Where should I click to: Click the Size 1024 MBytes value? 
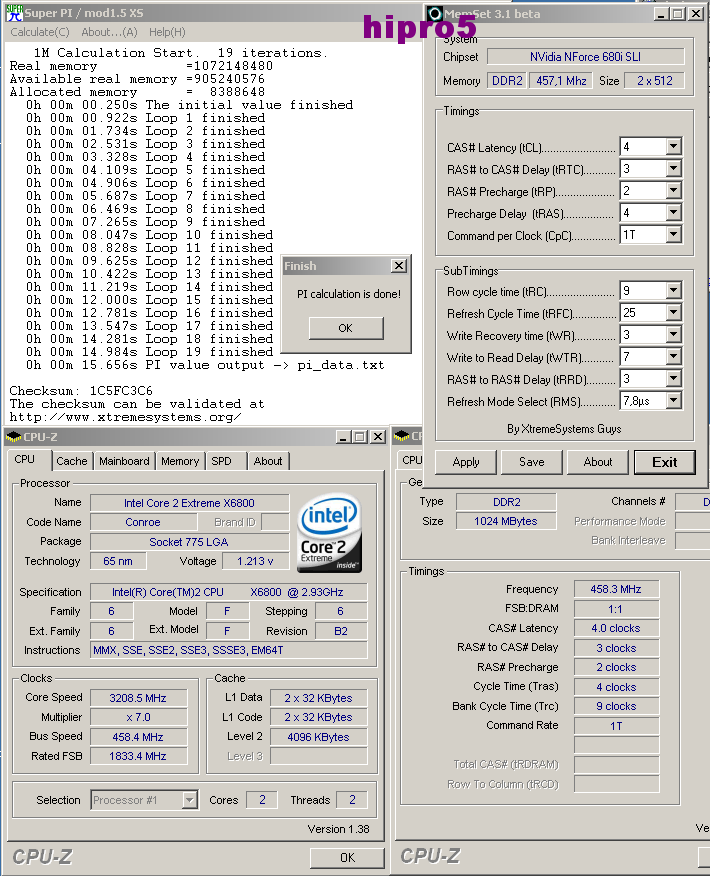(506, 521)
